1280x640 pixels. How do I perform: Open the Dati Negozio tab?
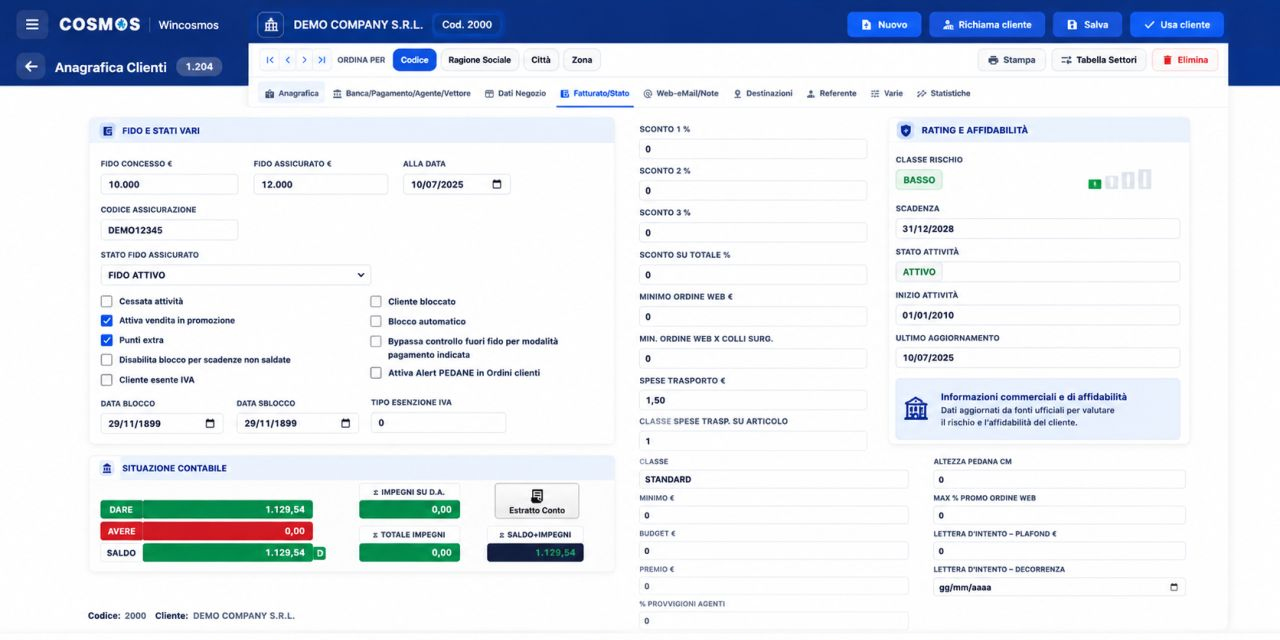click(515, 93)
